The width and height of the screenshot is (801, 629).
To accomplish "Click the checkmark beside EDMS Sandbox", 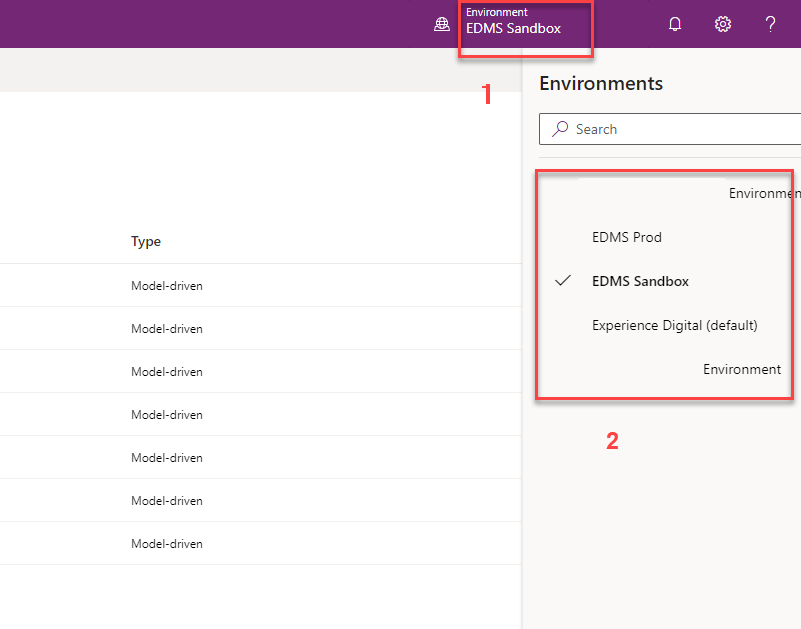I will click(x=562, y=281).
